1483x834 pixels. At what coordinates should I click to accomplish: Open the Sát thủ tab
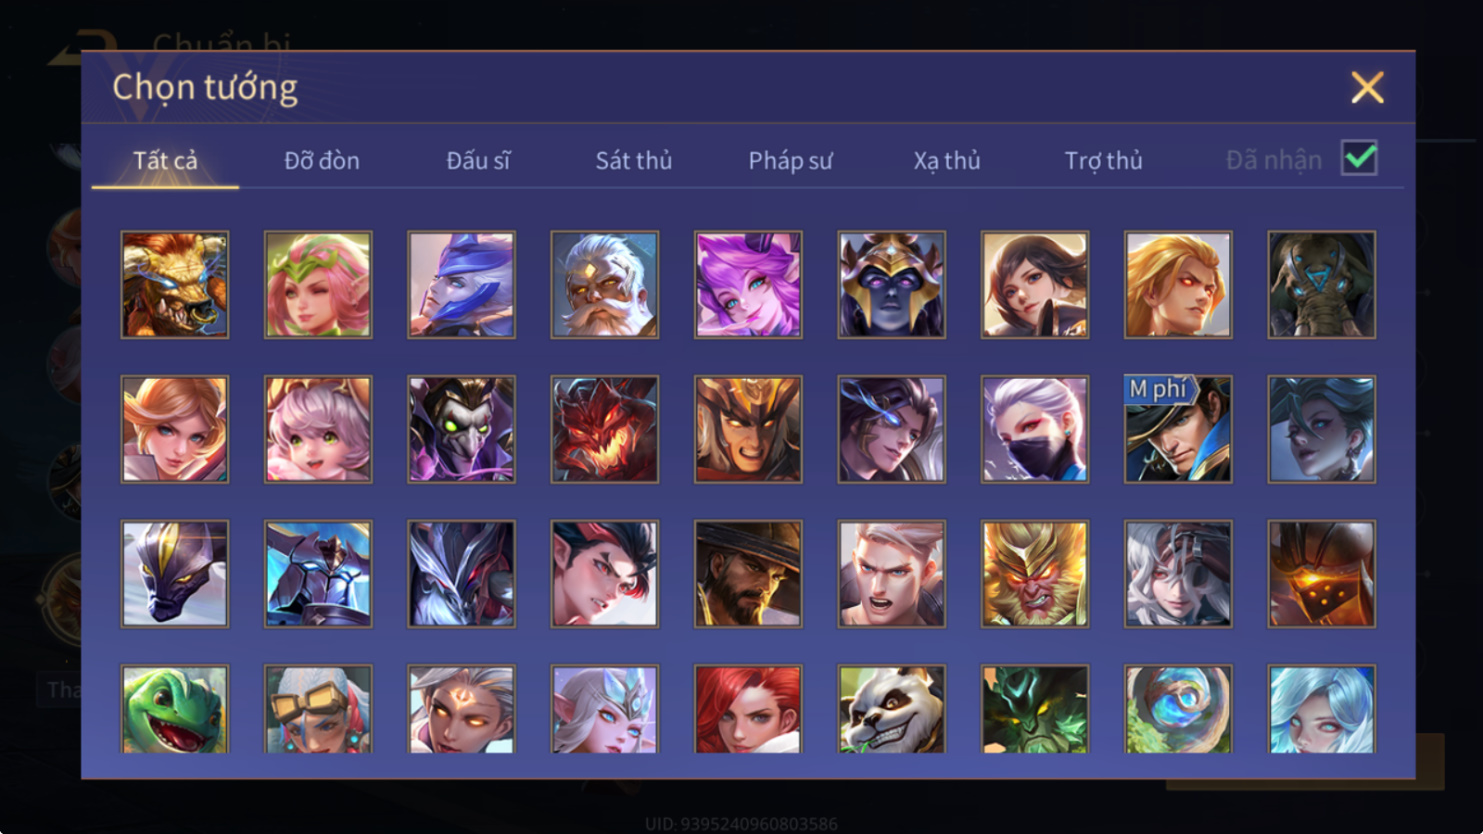click(x=634, y=160)
